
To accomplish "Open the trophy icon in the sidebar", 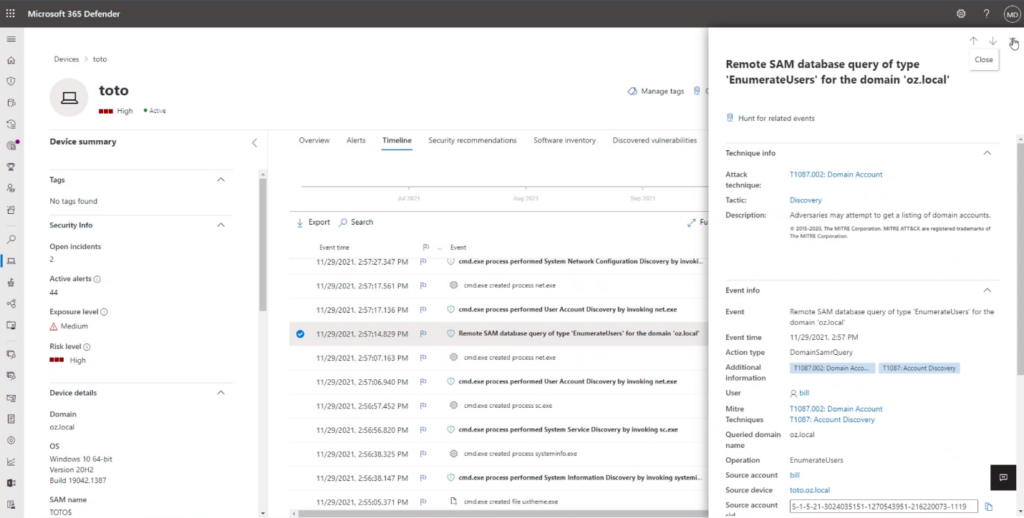I will point(10,167).
